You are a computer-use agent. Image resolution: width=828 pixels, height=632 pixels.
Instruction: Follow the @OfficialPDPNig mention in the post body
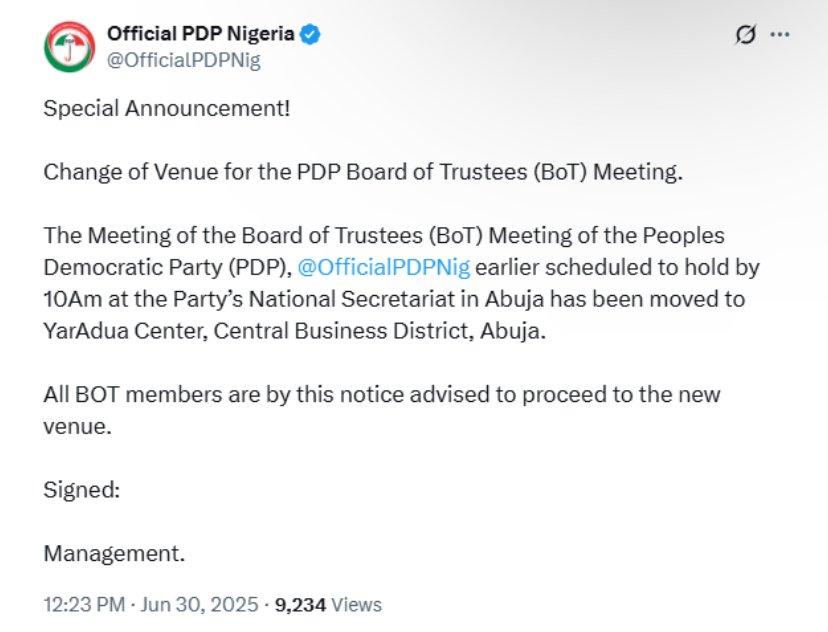(384, 267)
